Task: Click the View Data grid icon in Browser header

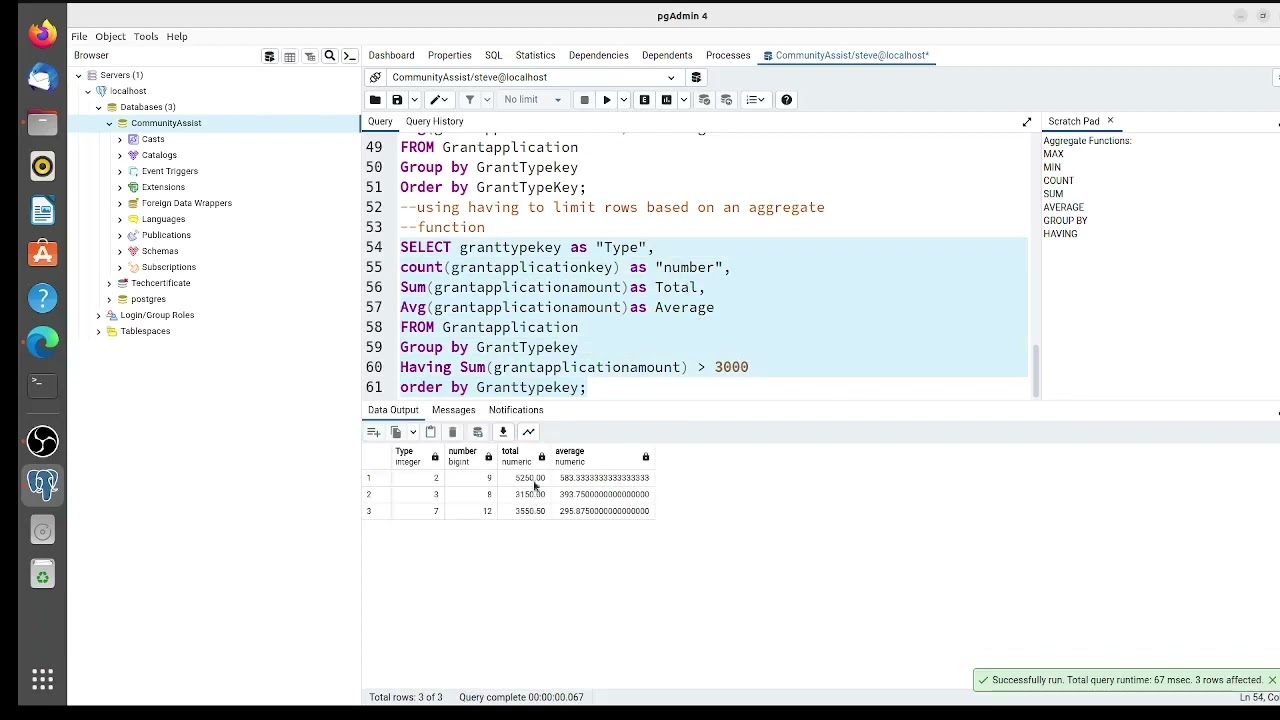Action: 290,56
